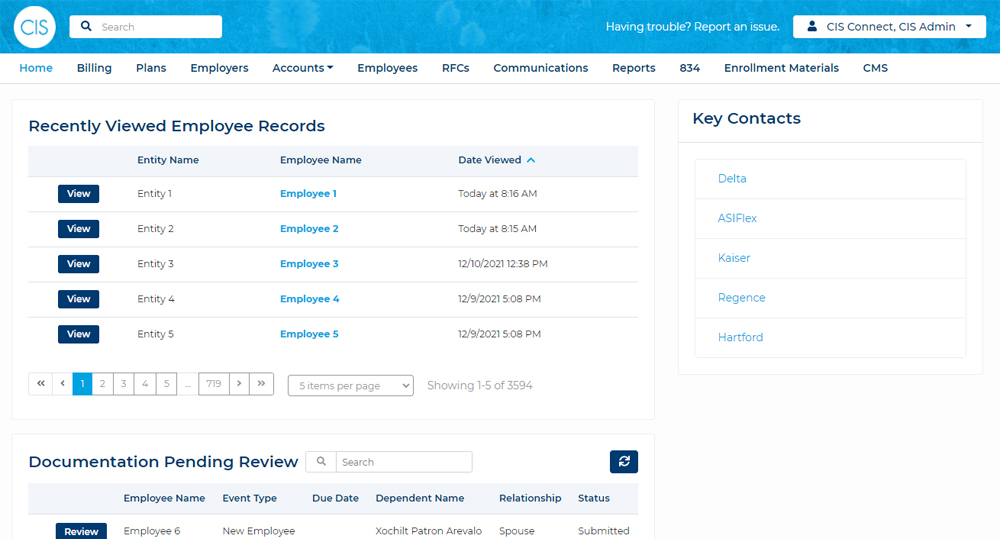Click the refresh icon in Documentation Pending Review

tap(624, 461)
